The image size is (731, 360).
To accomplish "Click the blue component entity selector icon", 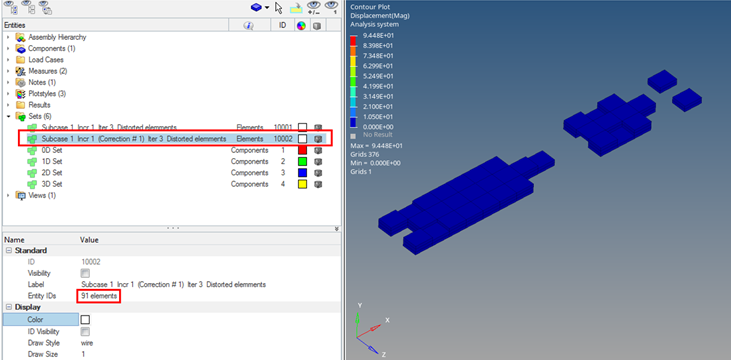I will pyautogui.click(x=255, y=7).
